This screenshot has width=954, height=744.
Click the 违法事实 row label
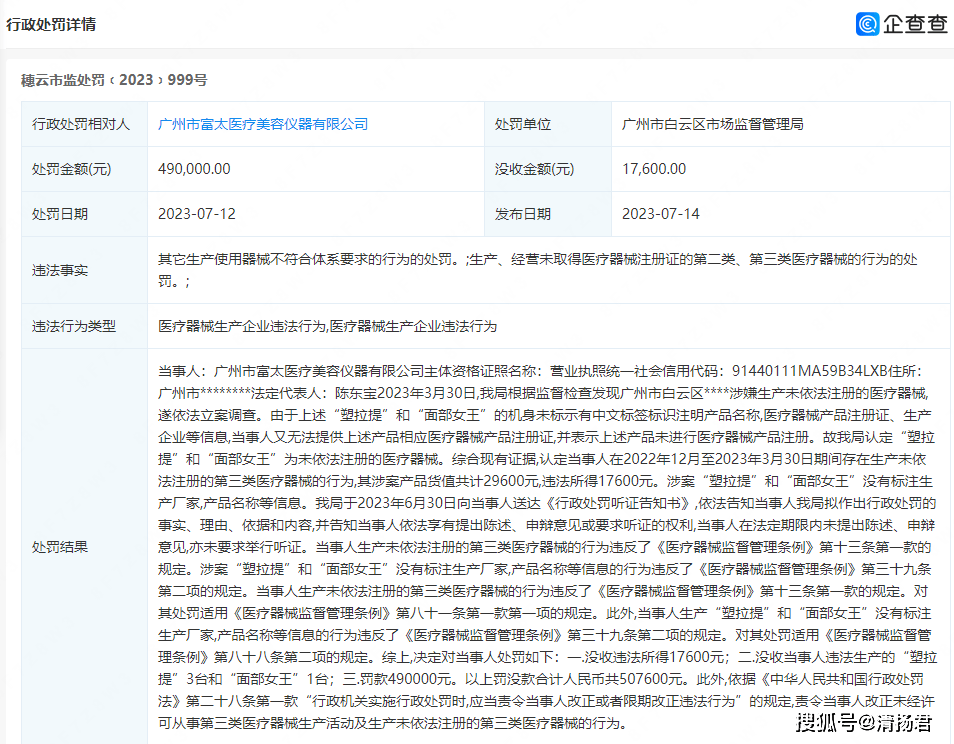tap(60, 270)
